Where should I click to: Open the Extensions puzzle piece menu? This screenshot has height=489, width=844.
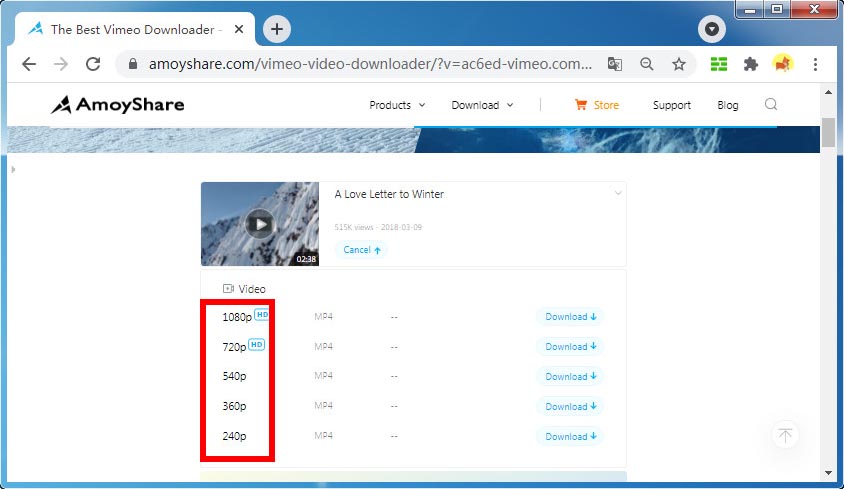pyautogui.click(x=750, y=64)
